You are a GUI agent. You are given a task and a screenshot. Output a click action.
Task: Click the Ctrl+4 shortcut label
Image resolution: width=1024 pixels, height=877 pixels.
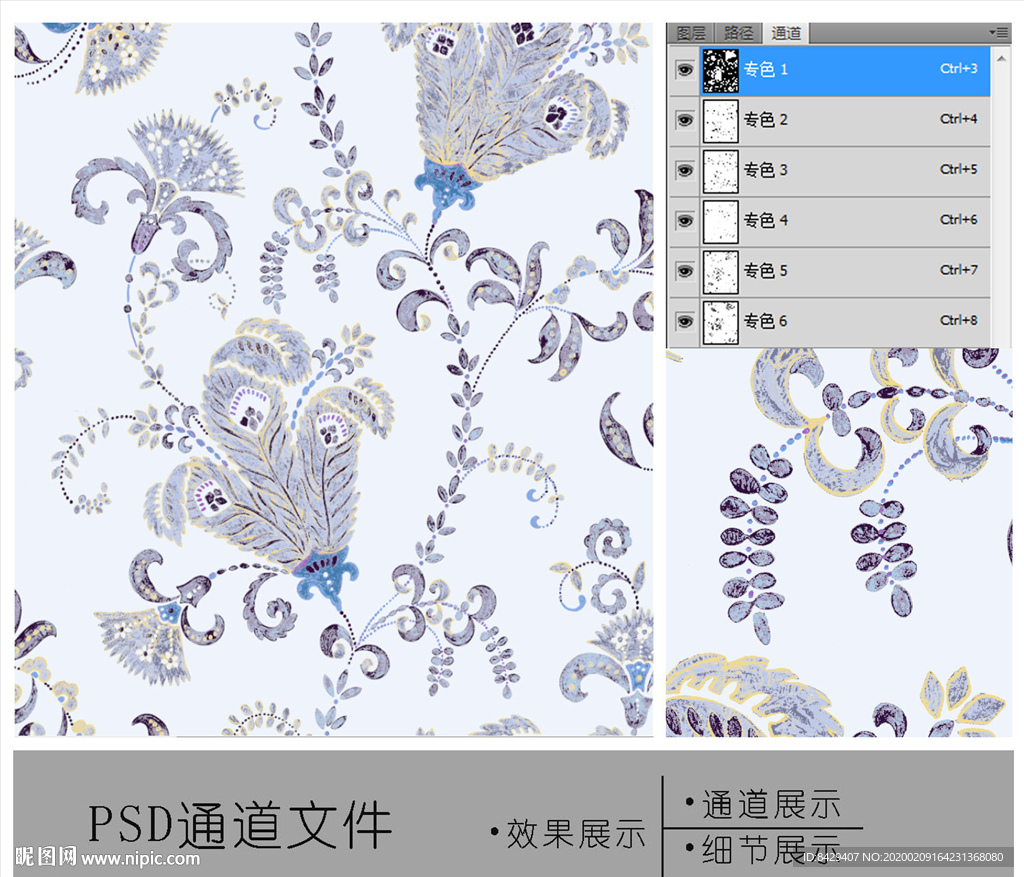point(958,119)
